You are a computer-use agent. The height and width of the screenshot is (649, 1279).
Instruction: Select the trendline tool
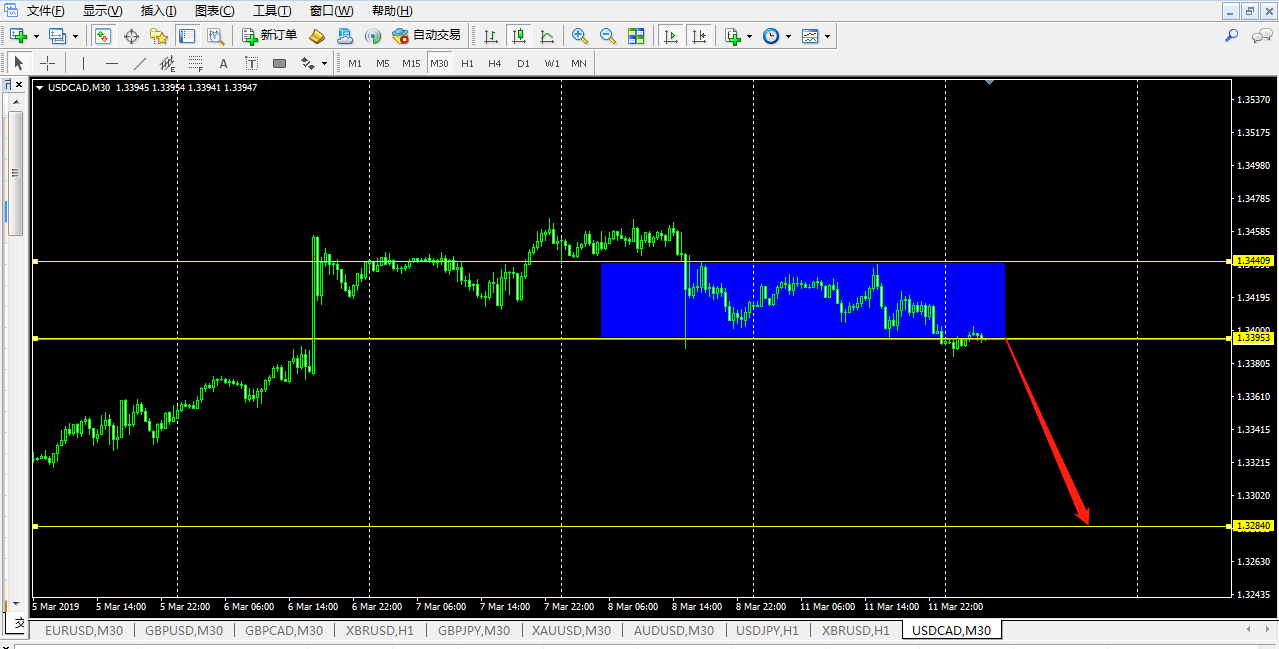(139, 63)
